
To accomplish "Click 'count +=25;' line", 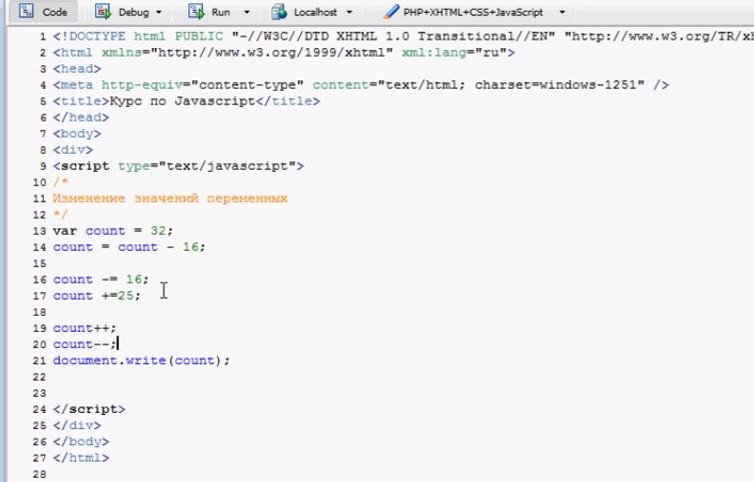I will point(97,296).
